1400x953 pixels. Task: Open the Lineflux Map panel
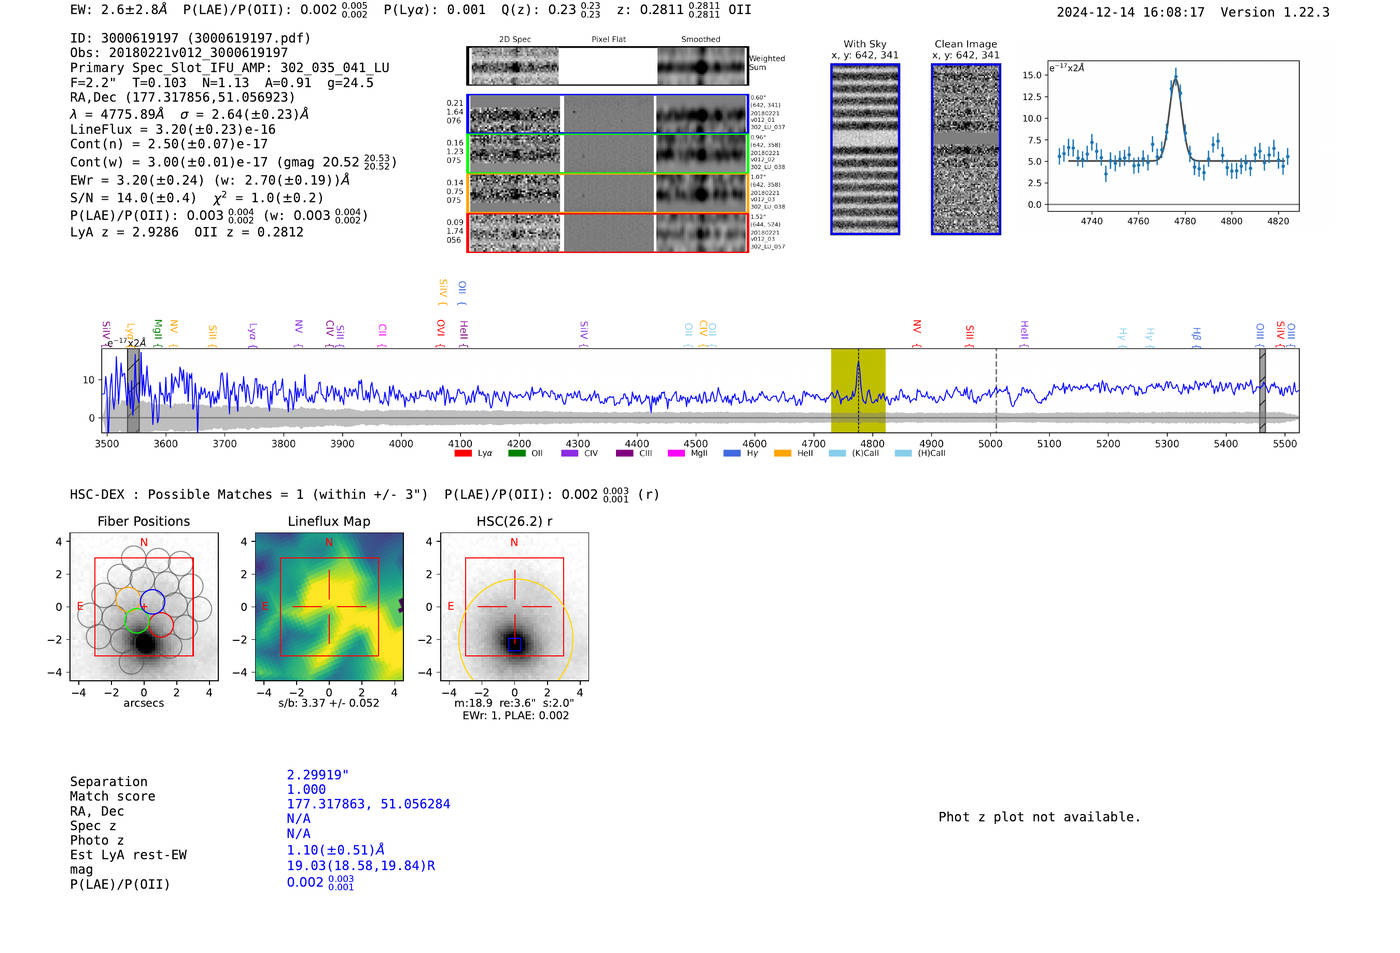pyautogui.click(x=329, y=607)
